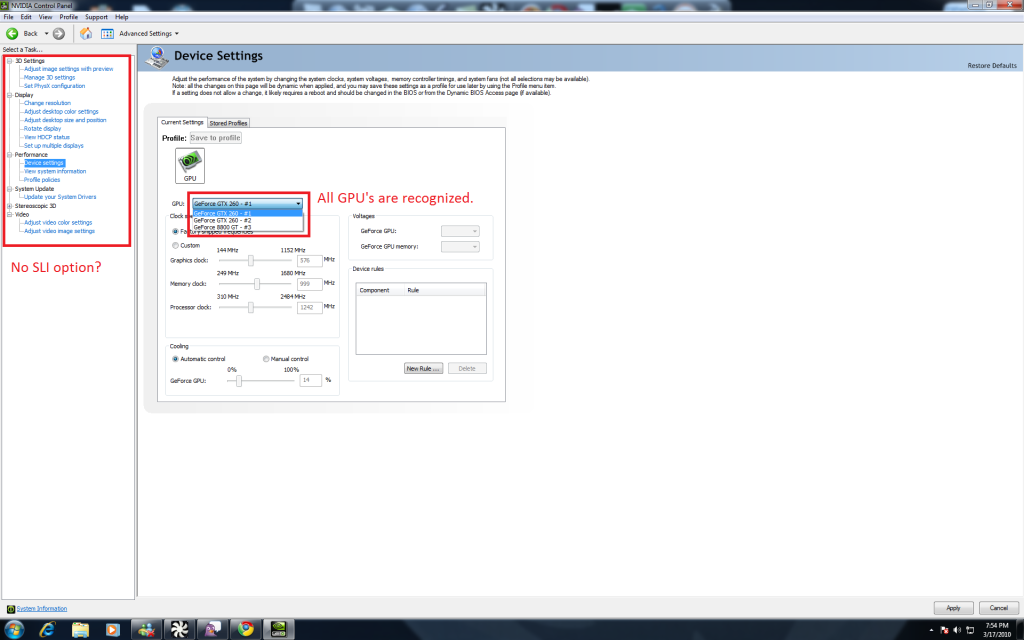Click the GeForce GPU fan speed slider
The width and height of the screenshot is (1024, 640).
tap(239, 381)
